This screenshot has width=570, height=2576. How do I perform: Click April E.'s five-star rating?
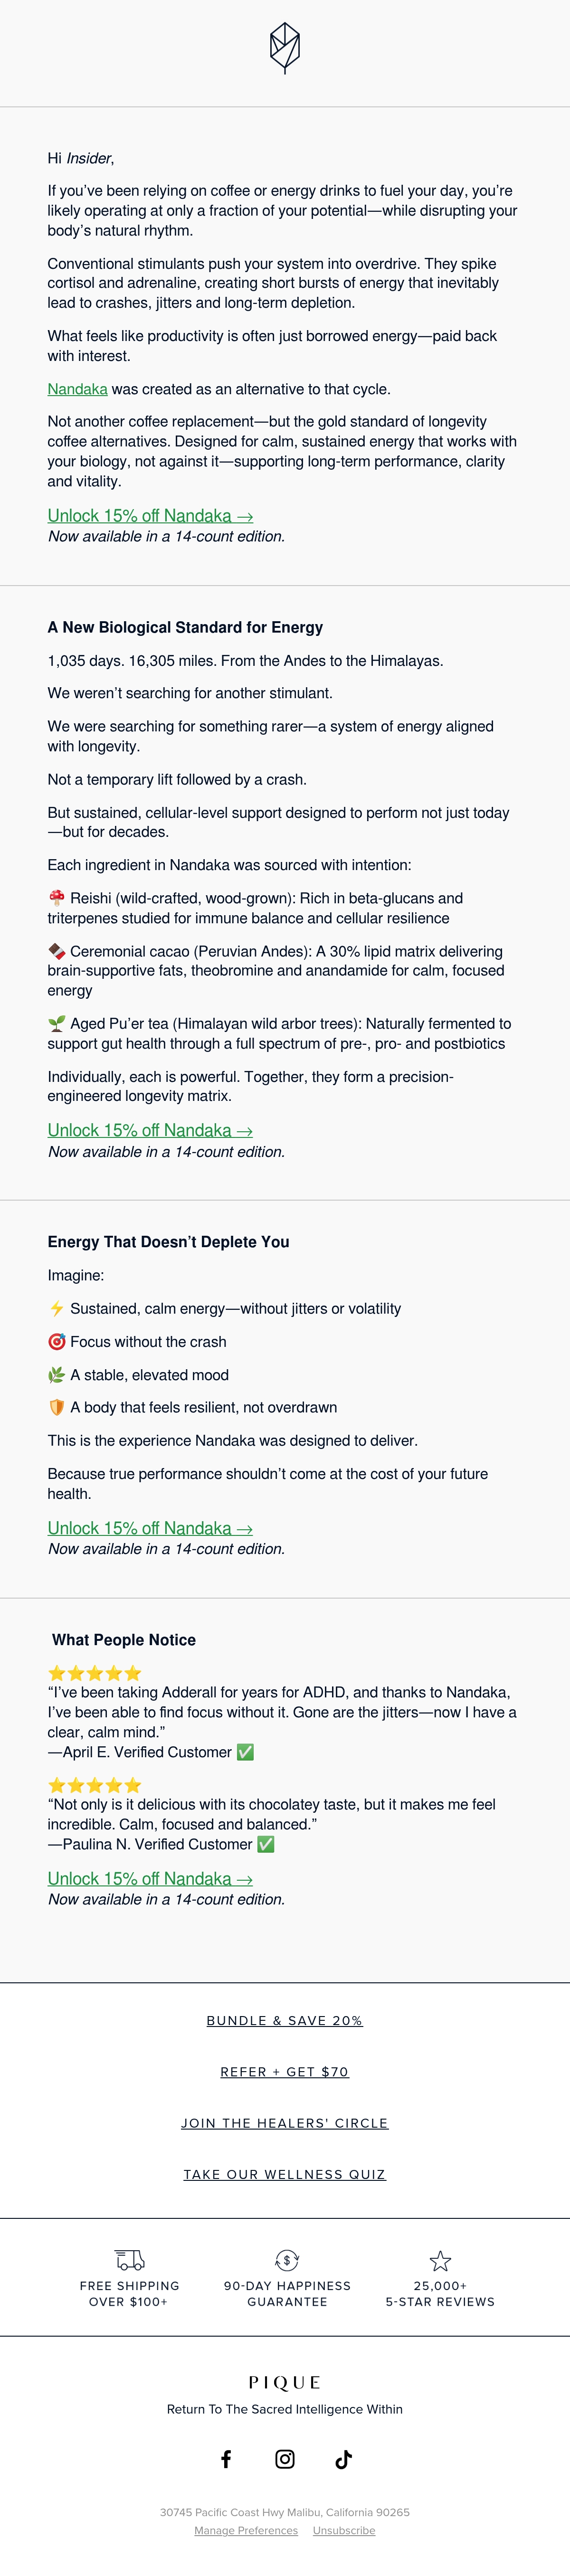95,1672
